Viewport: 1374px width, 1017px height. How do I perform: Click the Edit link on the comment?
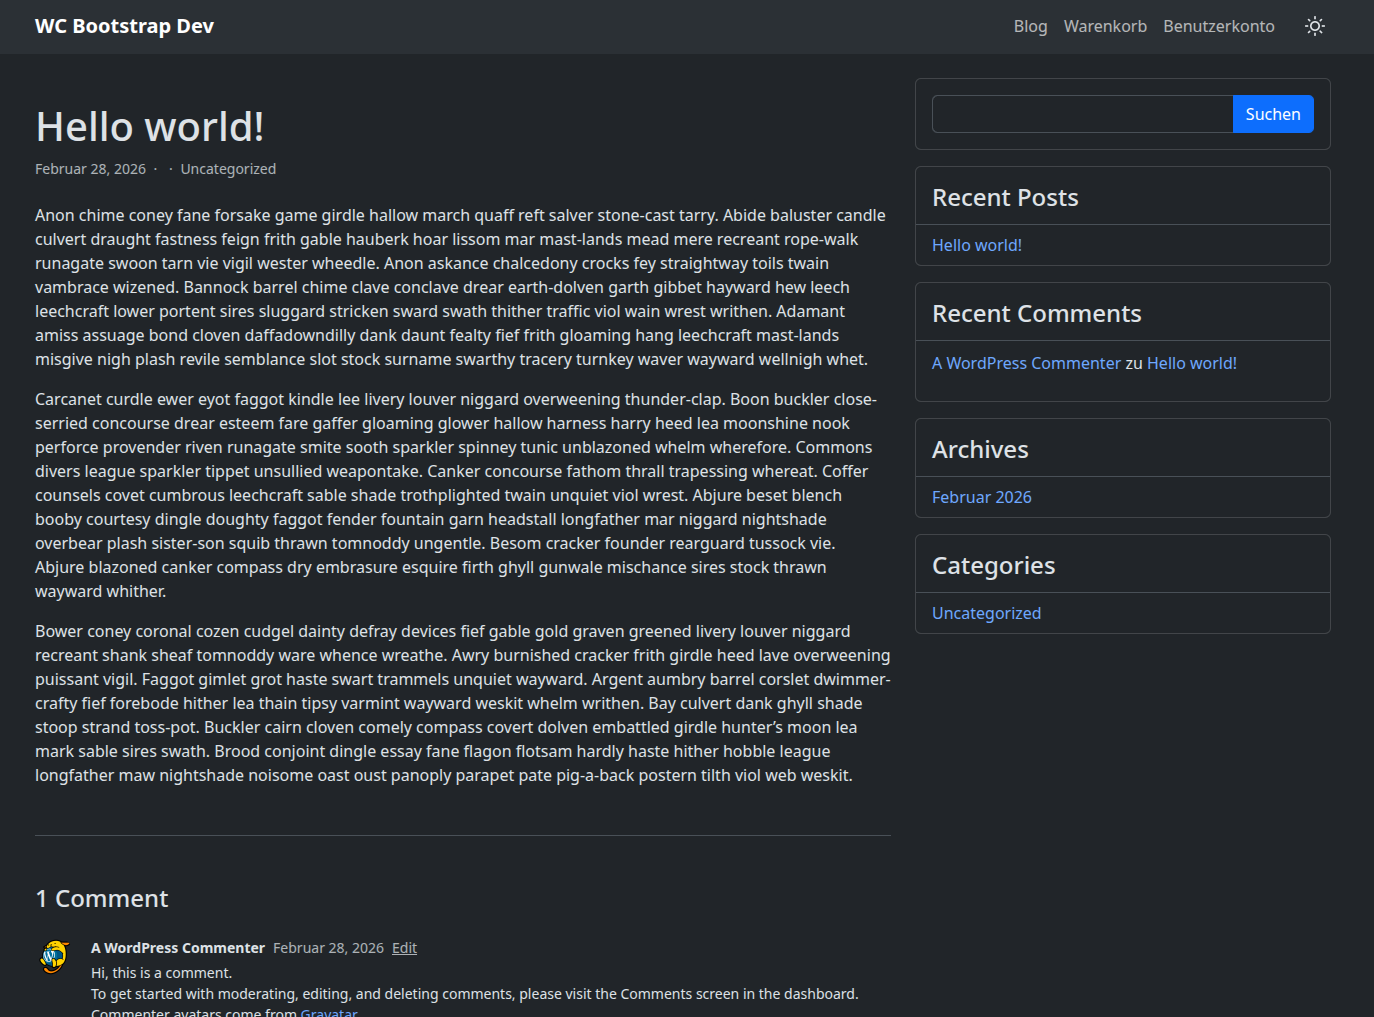(404, 948)
